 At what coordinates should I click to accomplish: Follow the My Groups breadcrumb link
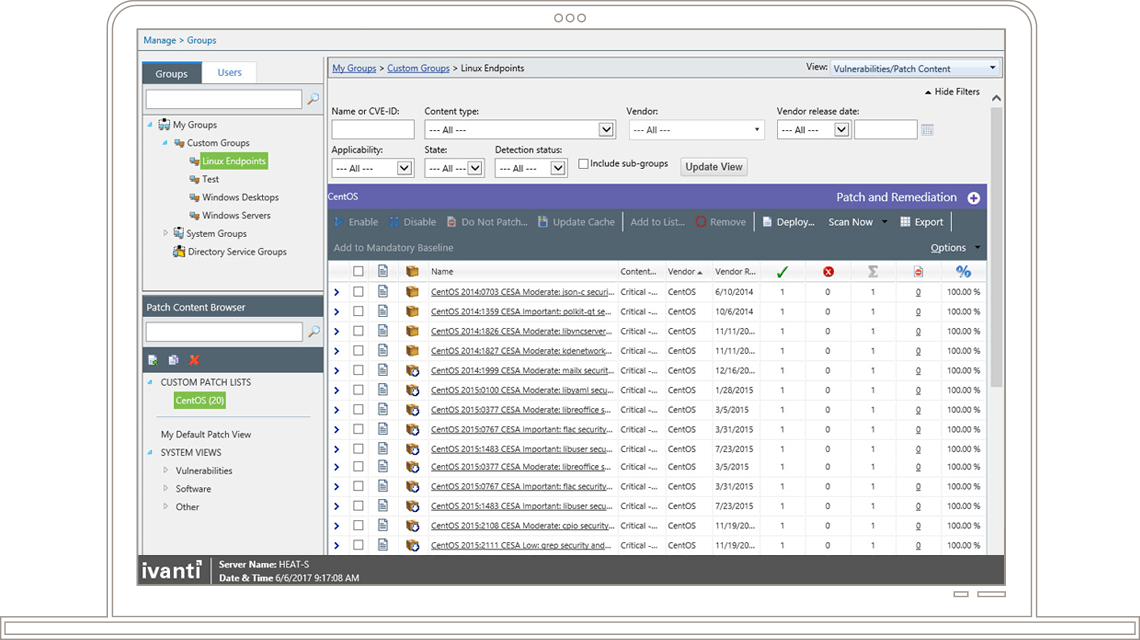354,68
